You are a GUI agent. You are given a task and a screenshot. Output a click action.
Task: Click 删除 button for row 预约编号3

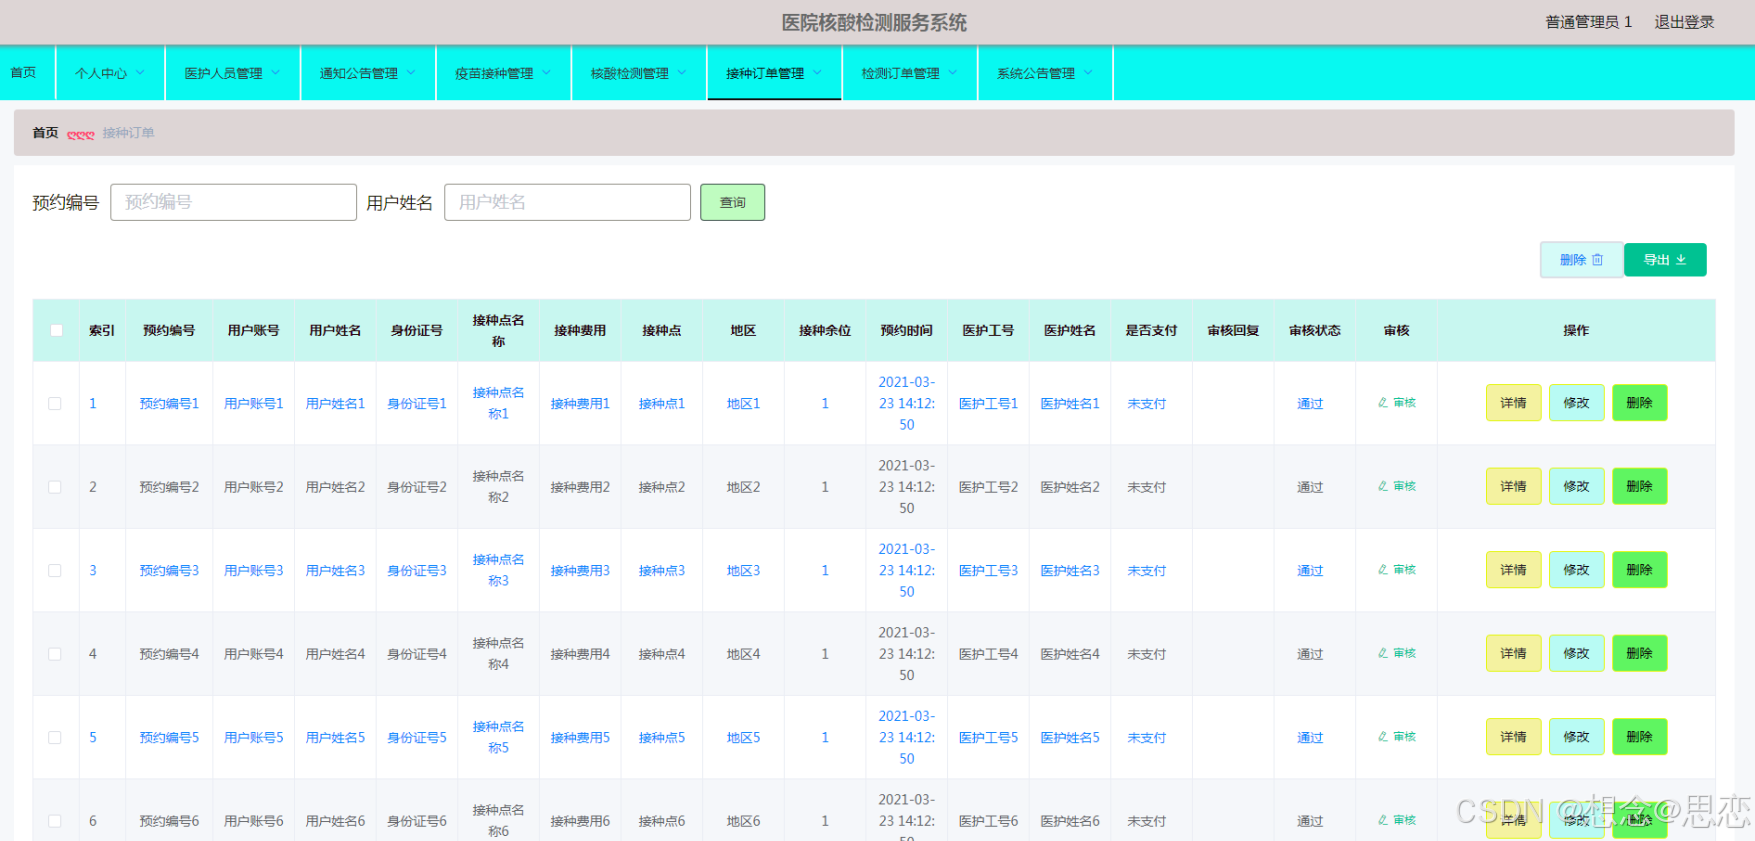pyautogui.click(x=1639, y=570)
